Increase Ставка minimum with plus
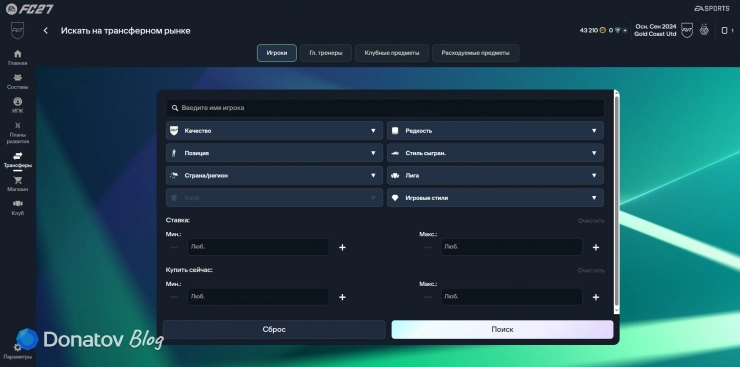 click(x=342, y=247)
